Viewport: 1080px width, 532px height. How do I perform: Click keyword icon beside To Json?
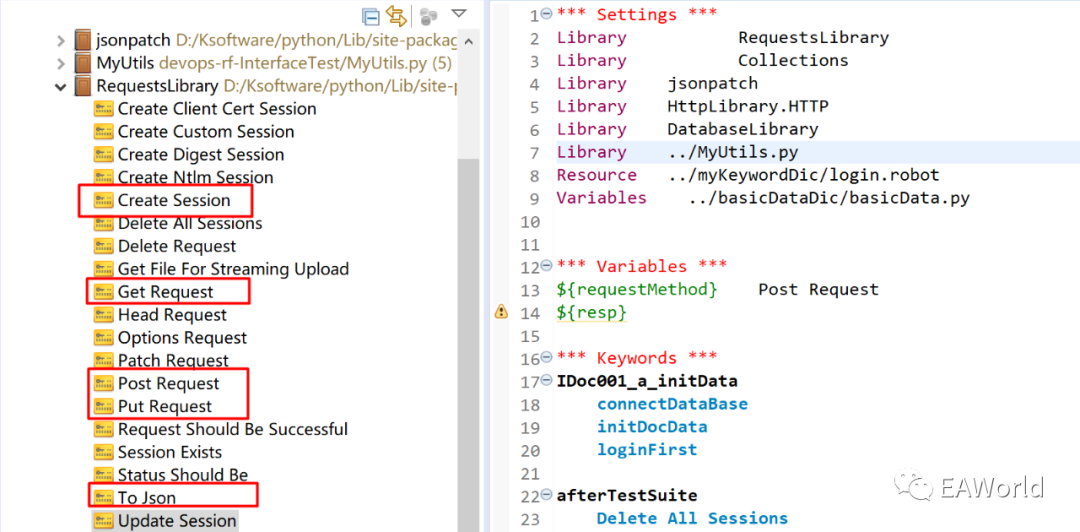pyautogui.click(x=103, y=498)
